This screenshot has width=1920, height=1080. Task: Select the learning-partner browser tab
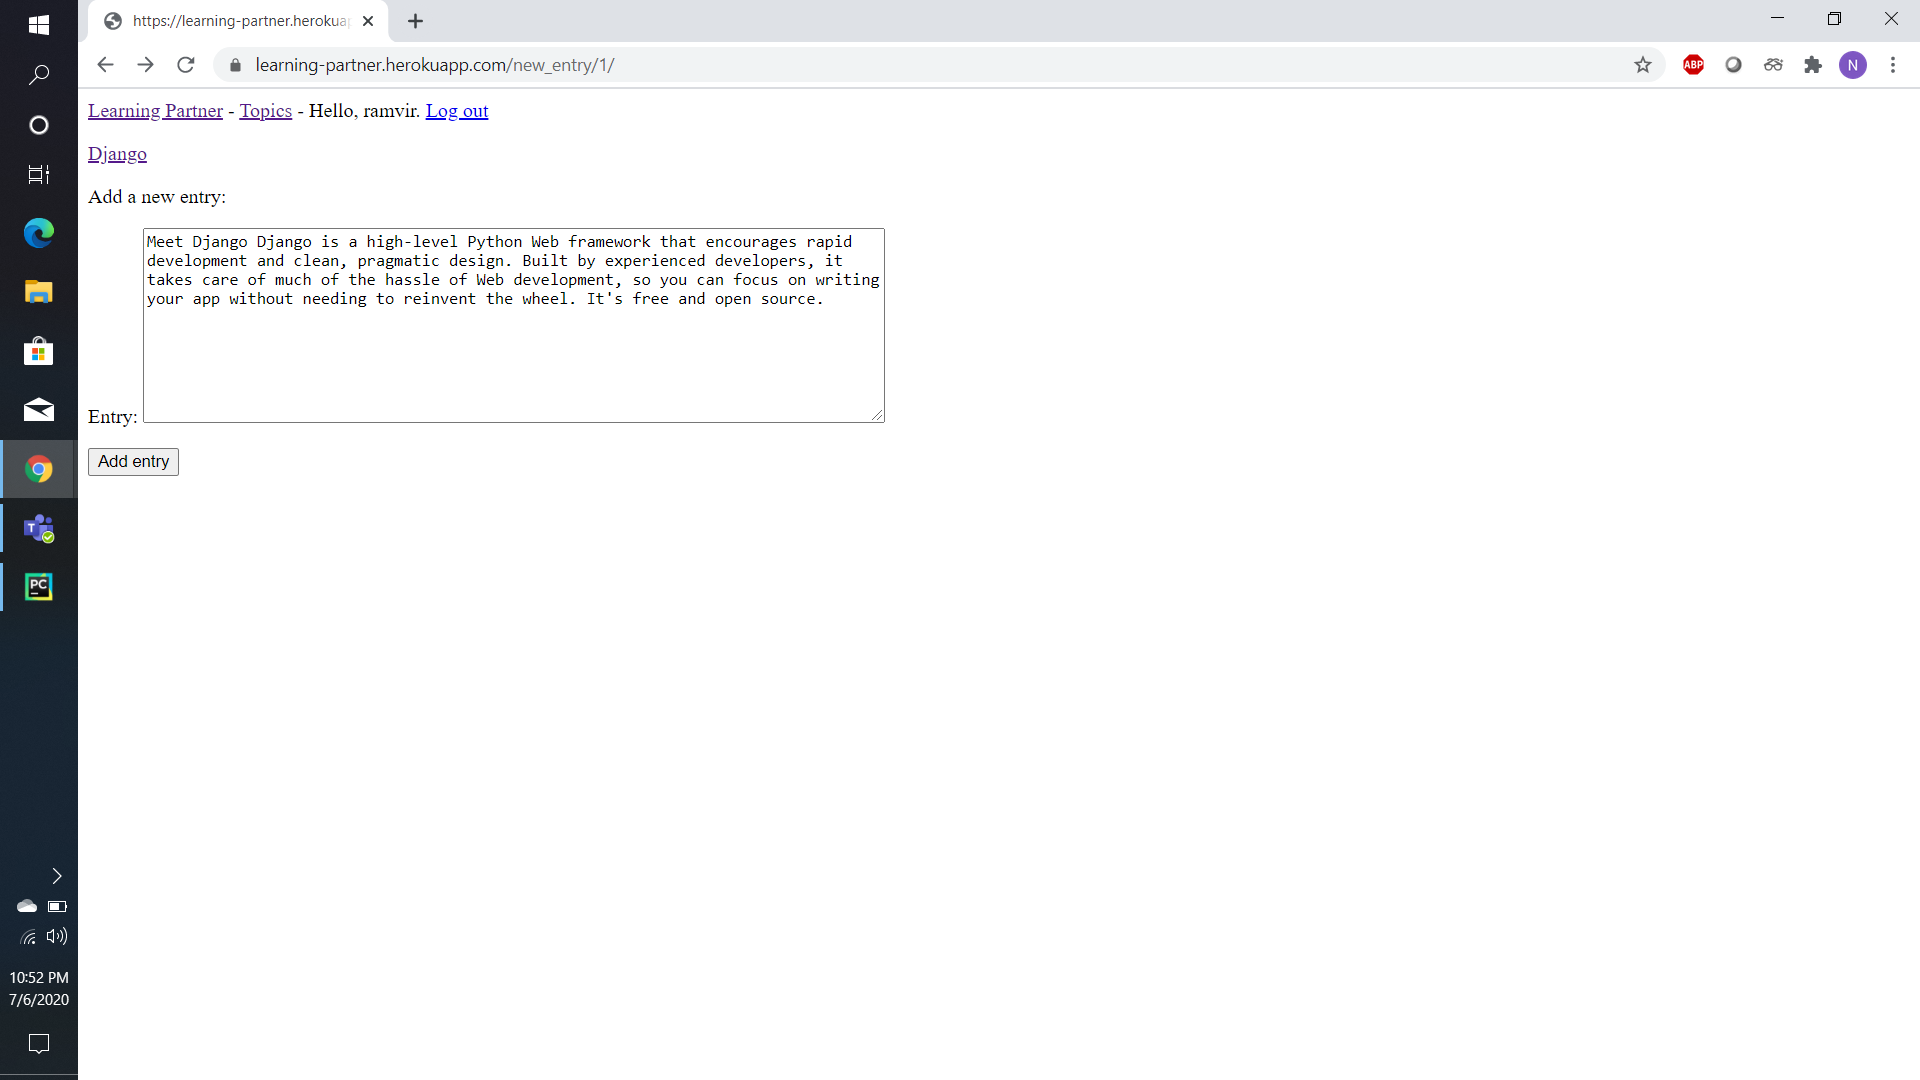point(230,20)
